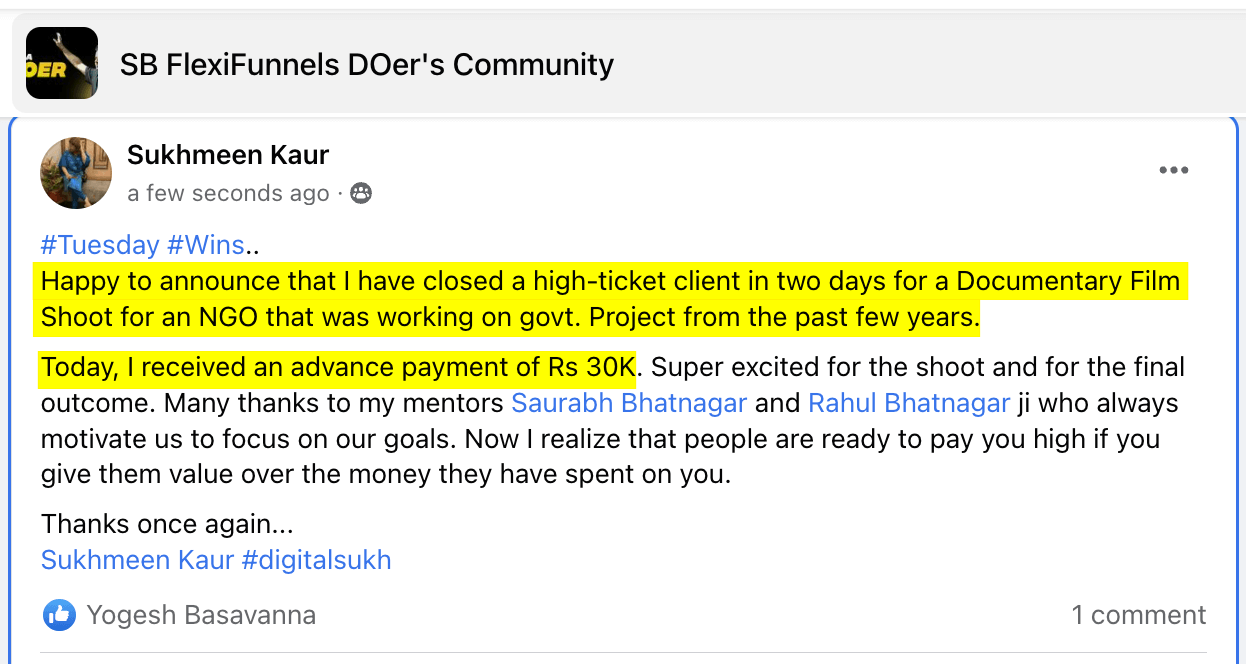Click the DOer community group thumbnail

click(62, 63)
